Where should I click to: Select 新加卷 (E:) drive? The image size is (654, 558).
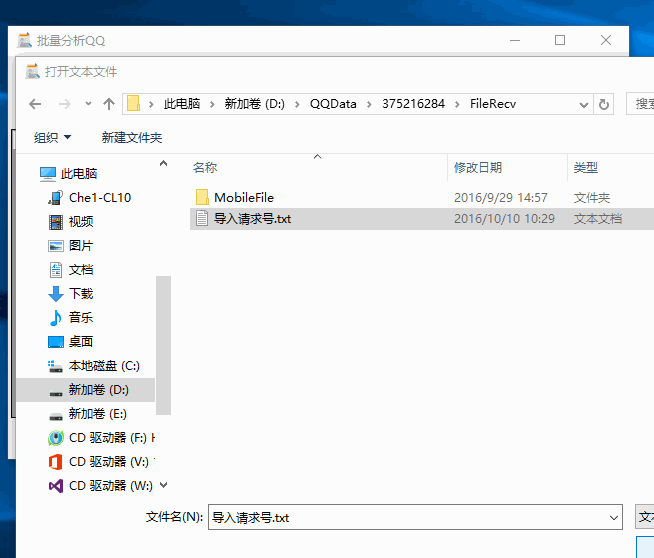pyautogui.click(x=88, y=414)
